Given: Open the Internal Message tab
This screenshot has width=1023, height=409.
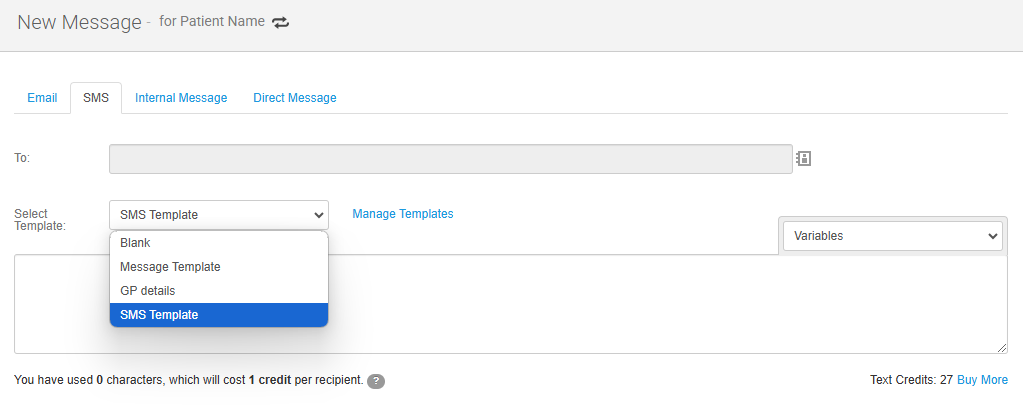Looking at the screenshot, I should pyautogui.click(x=181, y=98).
